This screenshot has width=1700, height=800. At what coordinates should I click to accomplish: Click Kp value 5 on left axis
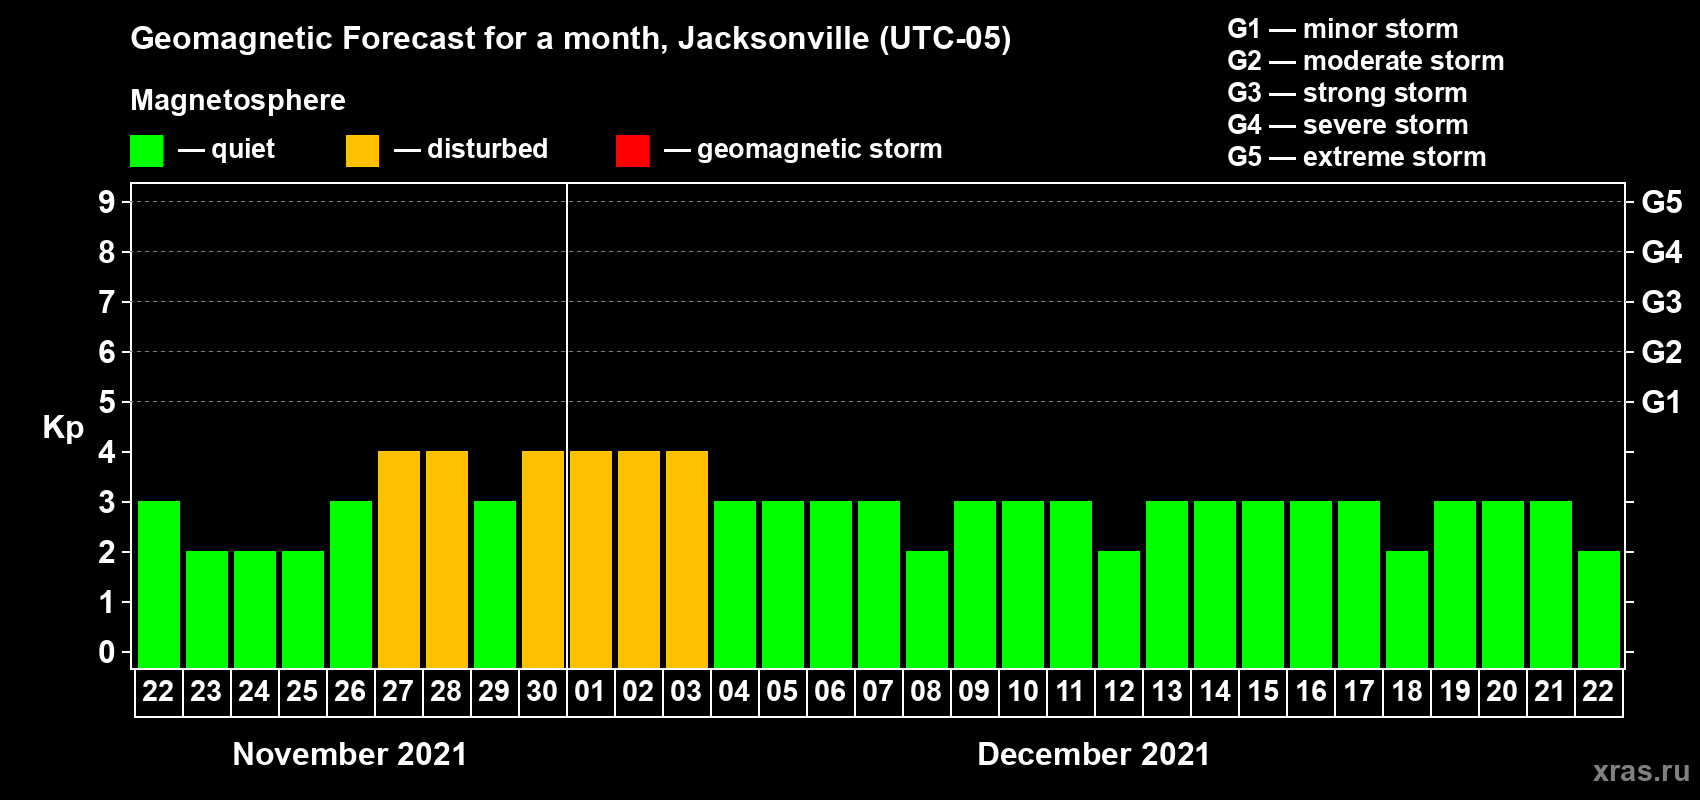107,402
